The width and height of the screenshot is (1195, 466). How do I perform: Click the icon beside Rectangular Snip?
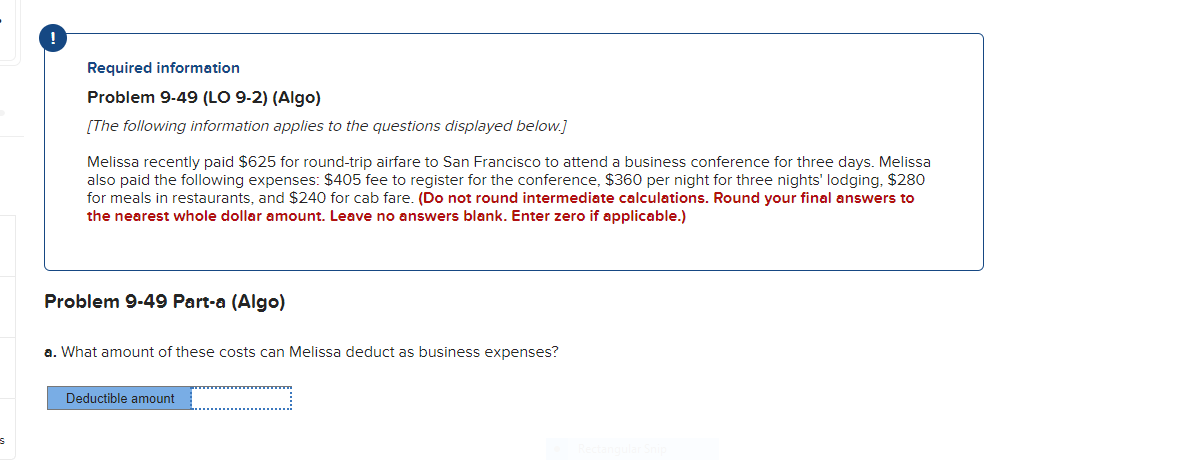(x=559, y=449)
